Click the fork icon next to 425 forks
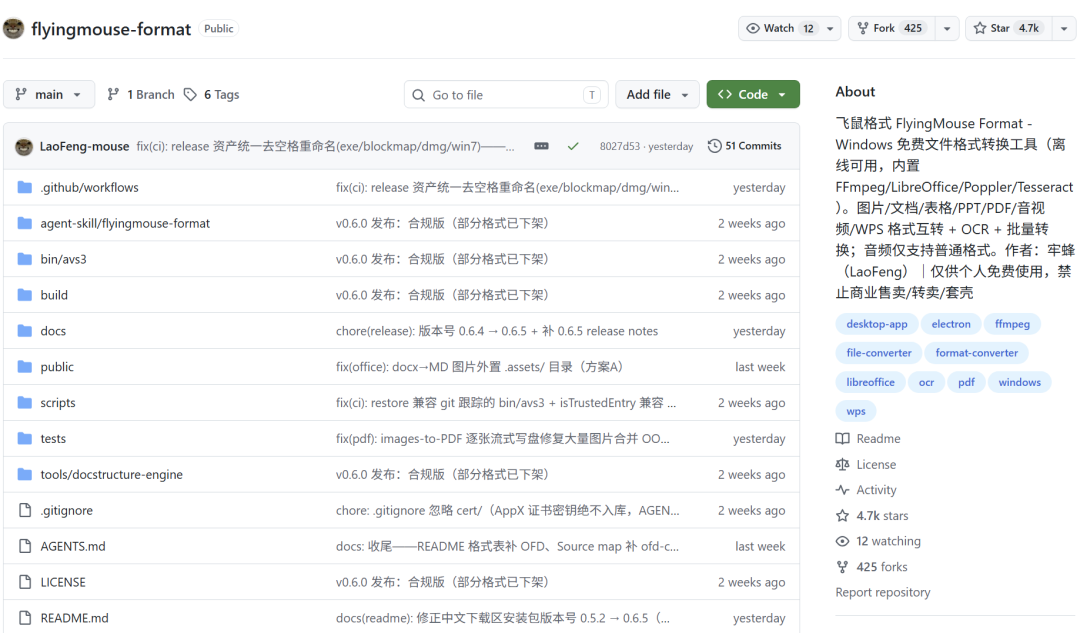 842,567
